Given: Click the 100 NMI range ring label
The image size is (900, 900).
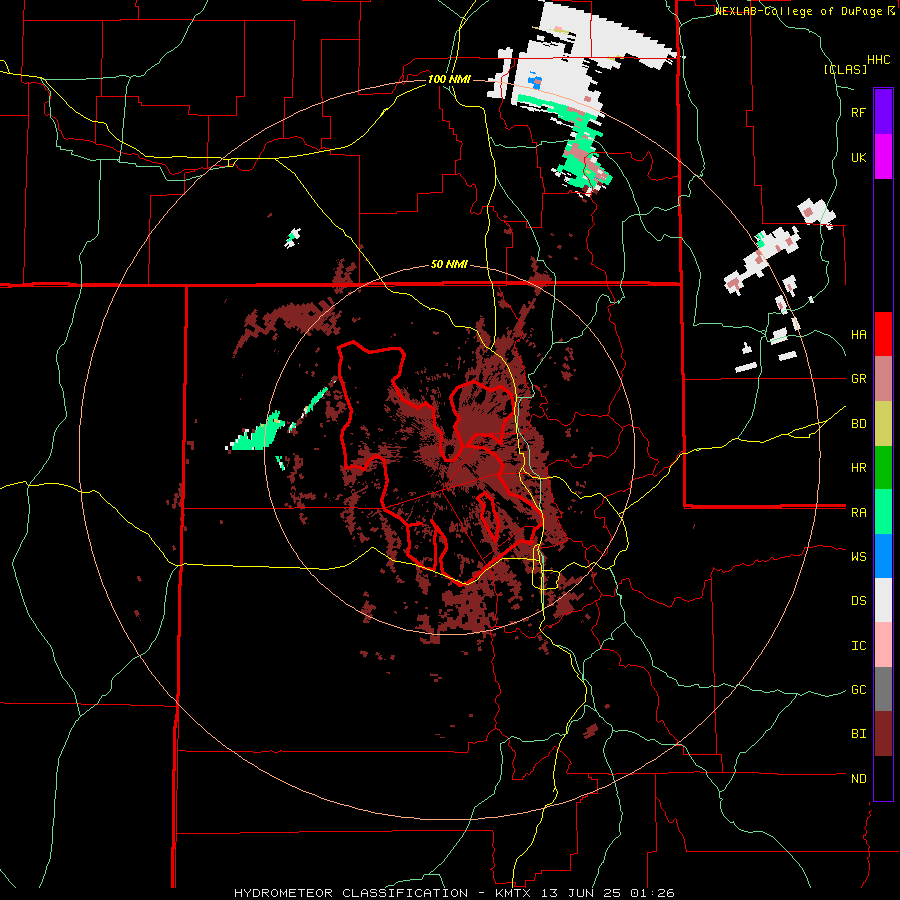Looking at the screenshot, I should tap(449, 79).
